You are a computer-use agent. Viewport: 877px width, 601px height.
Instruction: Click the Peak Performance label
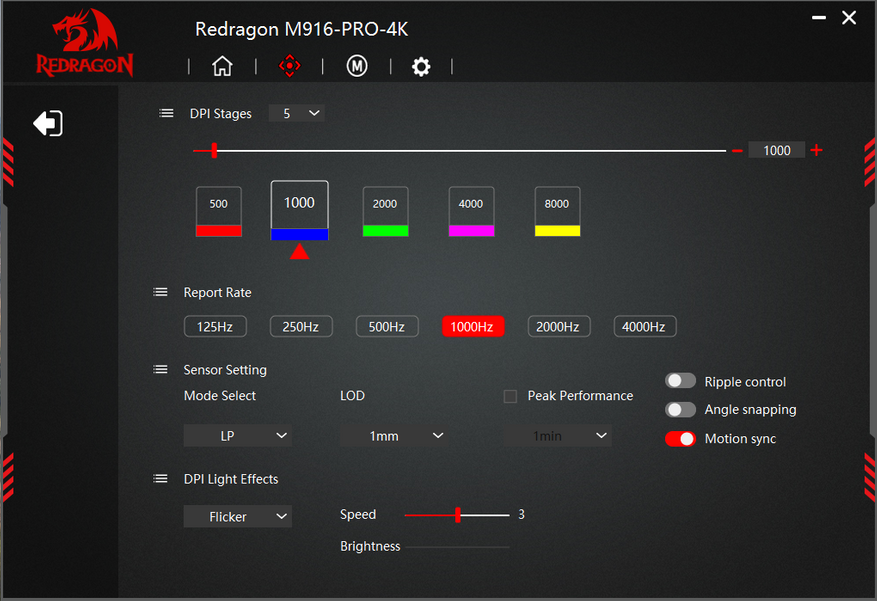[x=581, y=396]
